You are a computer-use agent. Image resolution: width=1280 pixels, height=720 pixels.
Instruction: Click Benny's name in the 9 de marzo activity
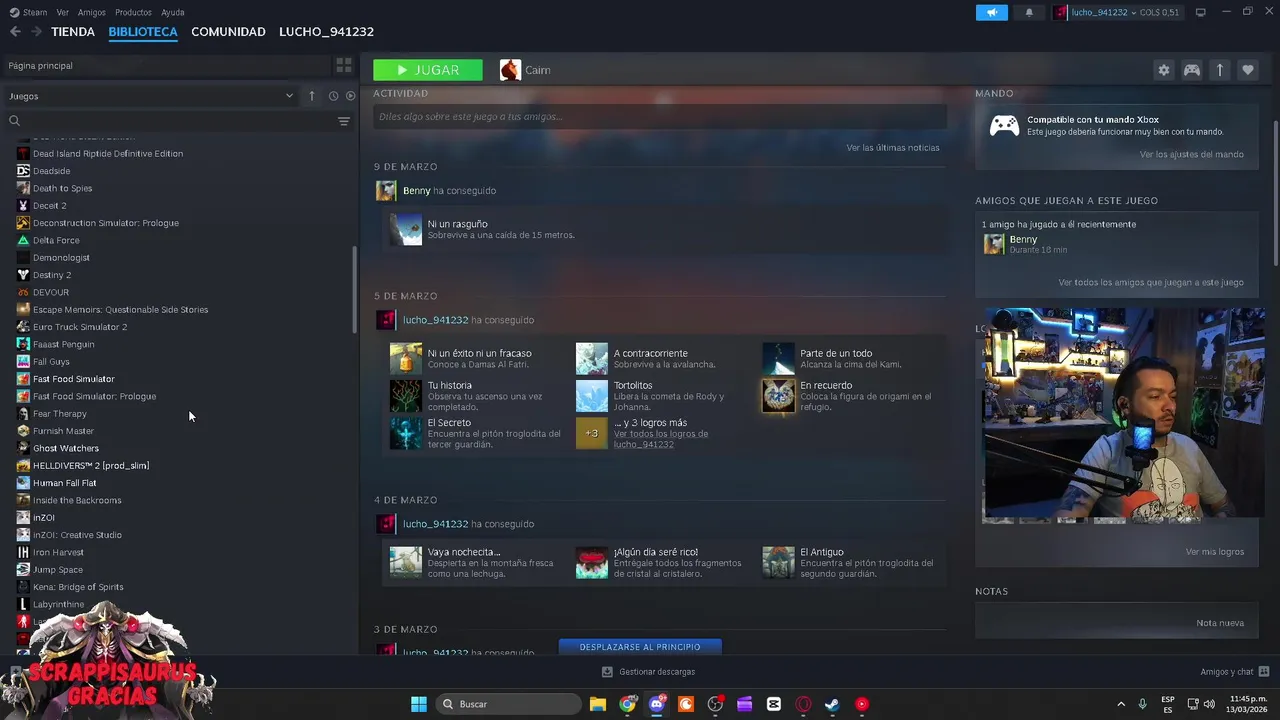tap(416, 191)
